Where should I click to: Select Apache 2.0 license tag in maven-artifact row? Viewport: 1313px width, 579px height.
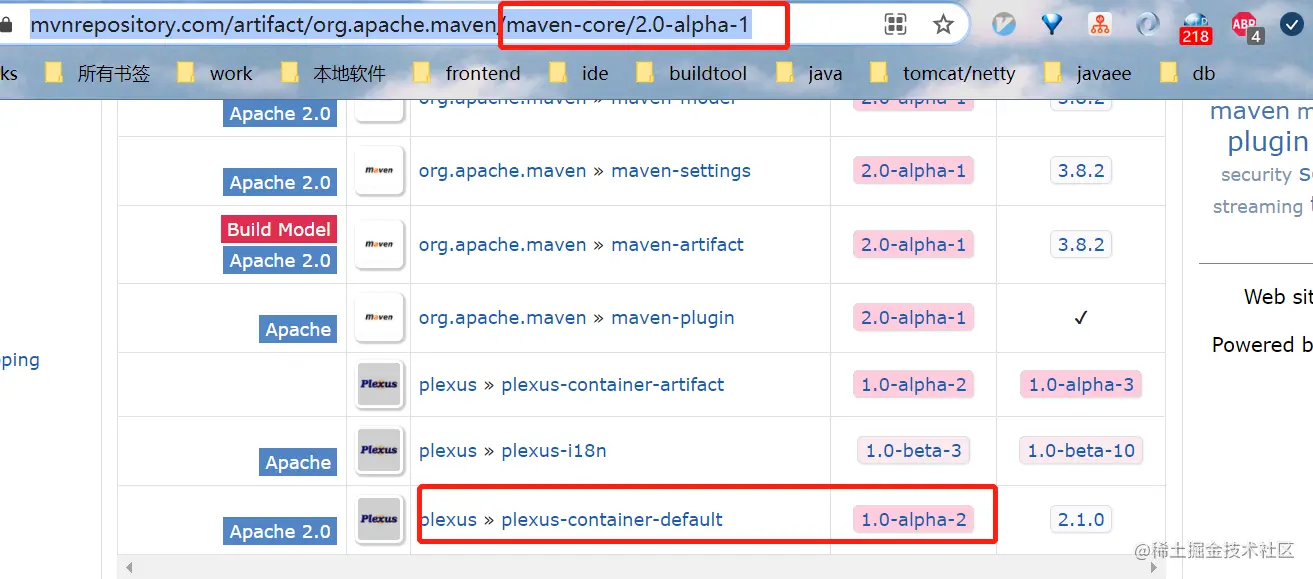(280, 260)
